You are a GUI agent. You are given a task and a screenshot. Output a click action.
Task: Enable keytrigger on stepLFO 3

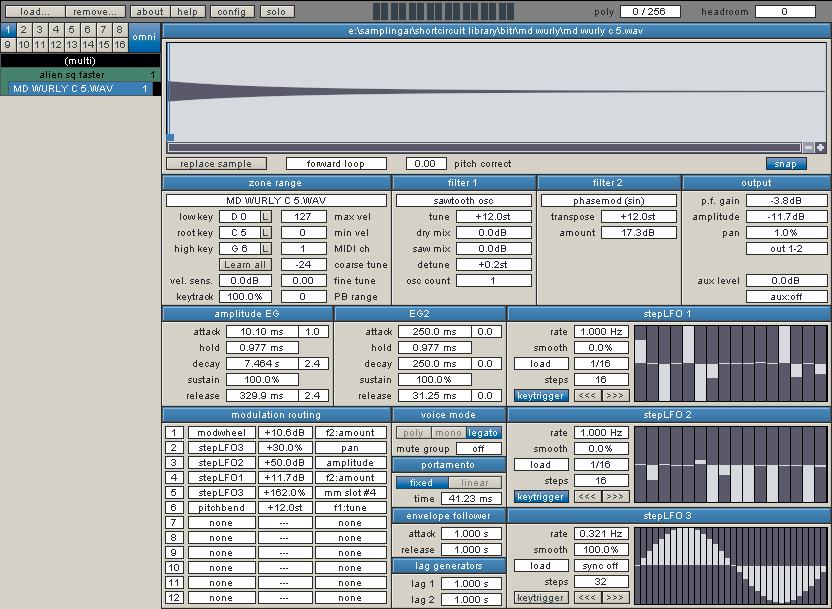point(540,598)
